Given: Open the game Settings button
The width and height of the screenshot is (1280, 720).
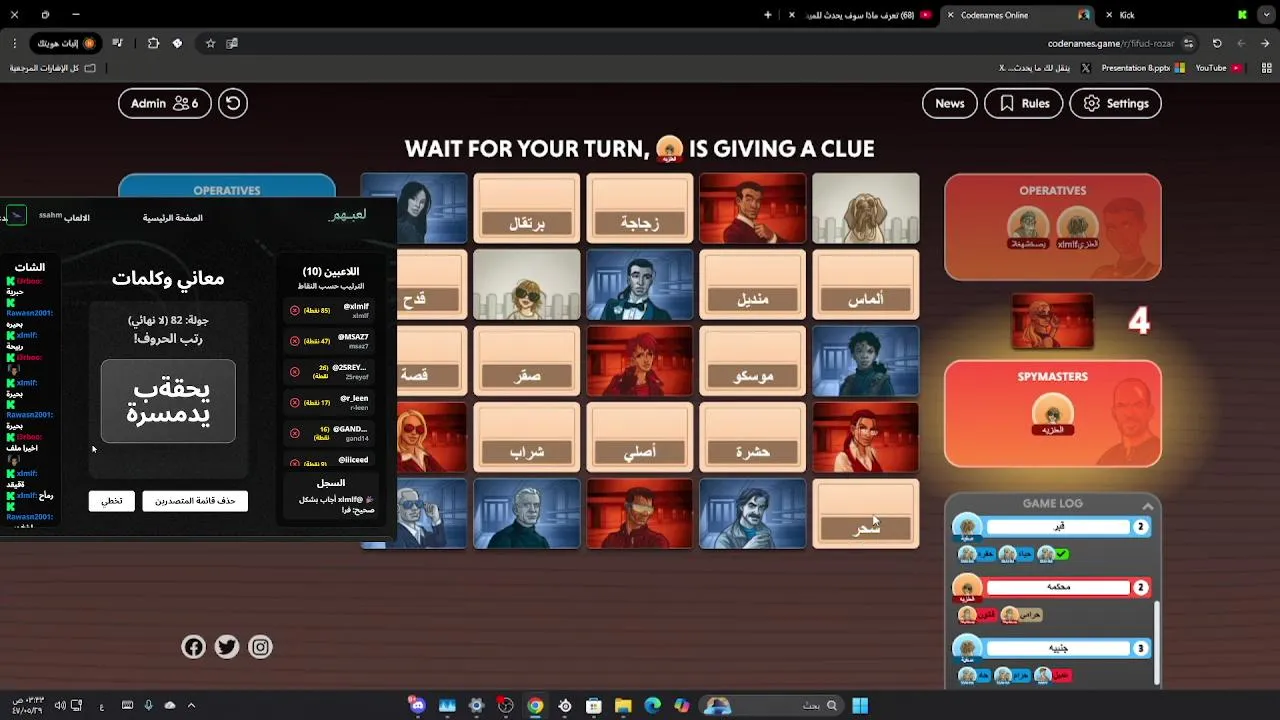Looking at the screenshot, I should tap(1116, 103).
